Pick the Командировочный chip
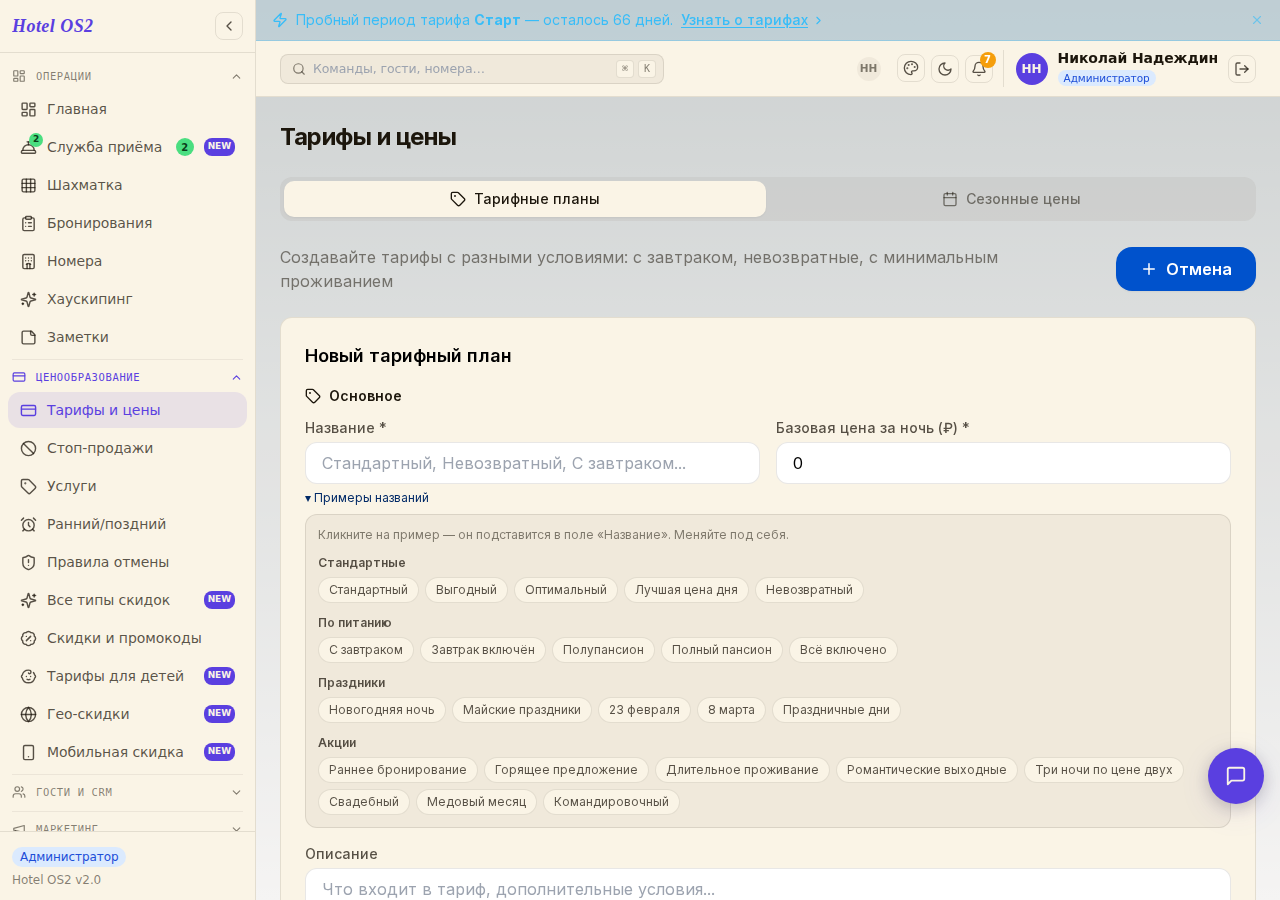The height and width of the screenshot is (900, 1280). (x=611, y=802)
